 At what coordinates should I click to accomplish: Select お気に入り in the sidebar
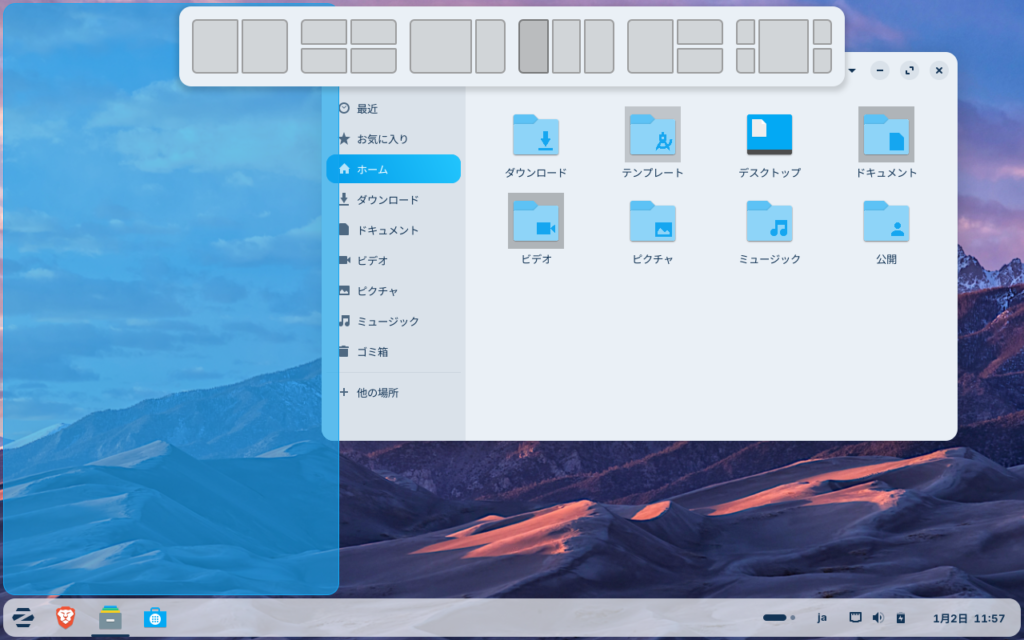[x=382, y=139]
